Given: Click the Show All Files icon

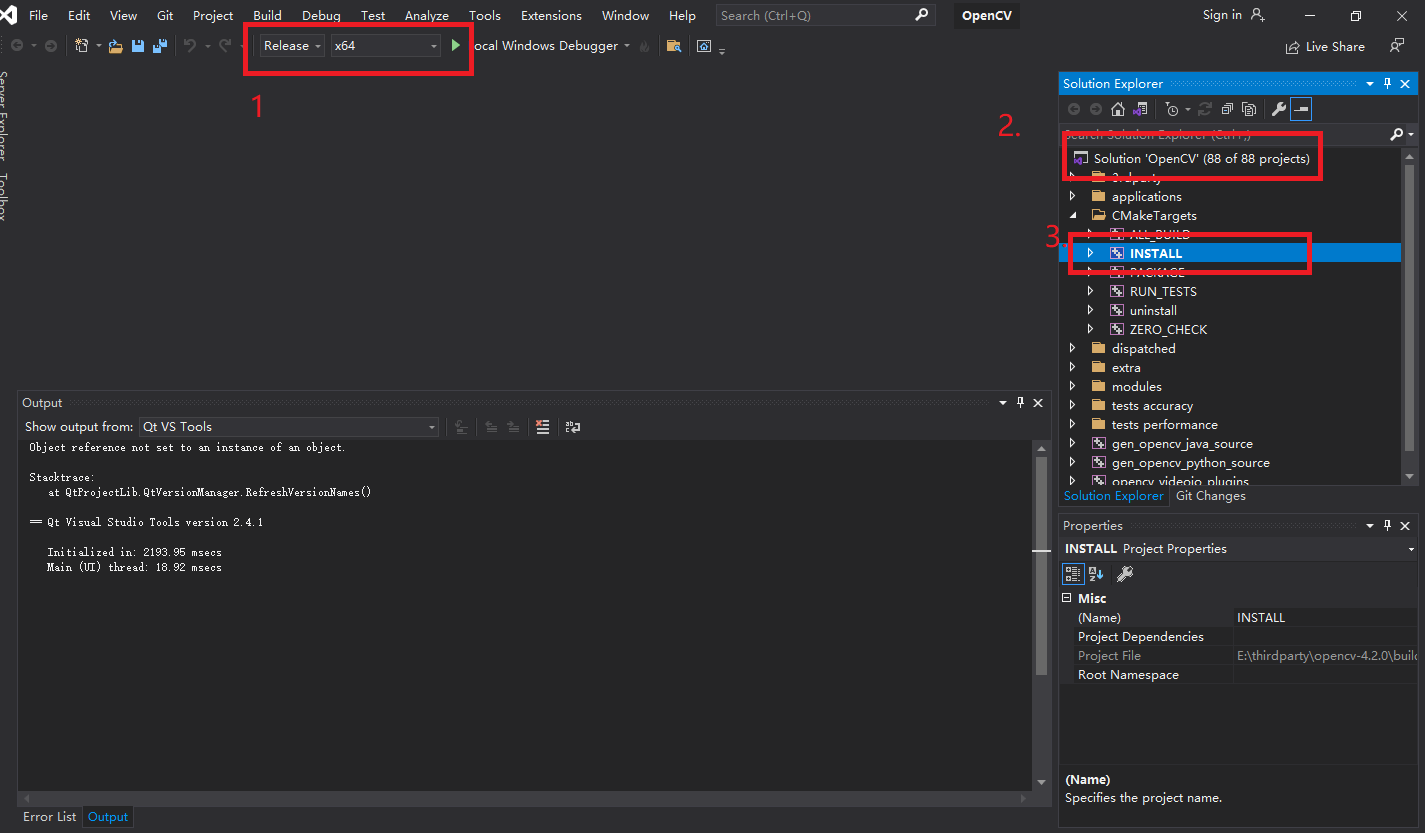Looking at the screenshot, I should click(x=1249, y=109).
